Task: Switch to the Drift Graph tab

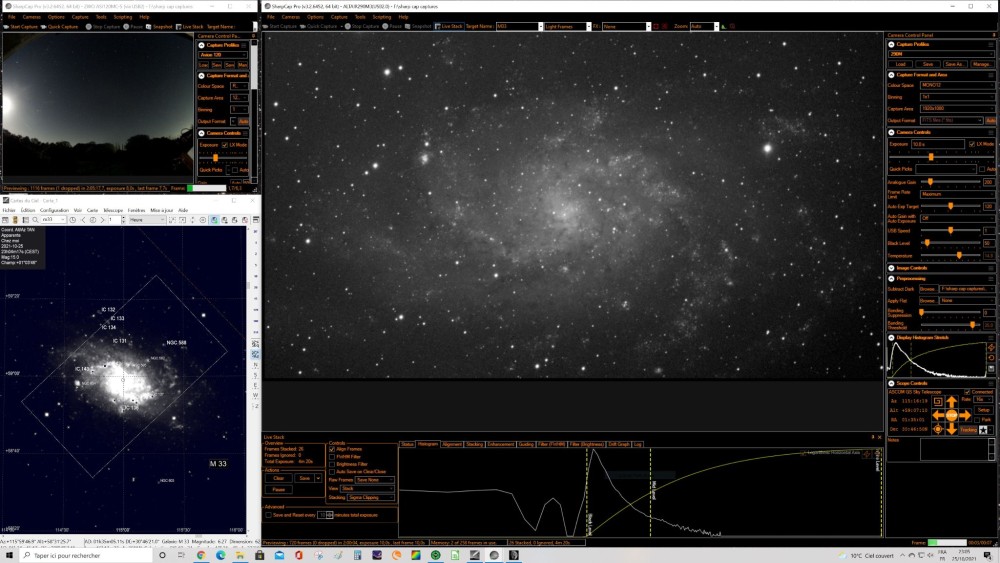Action: tap(619, 444)
